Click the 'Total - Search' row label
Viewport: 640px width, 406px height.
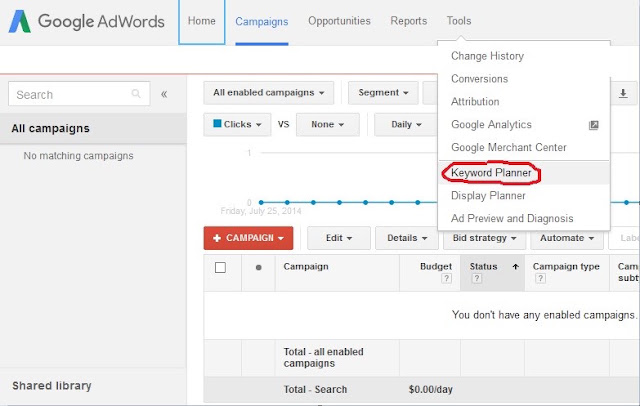(x=315, y=390)
